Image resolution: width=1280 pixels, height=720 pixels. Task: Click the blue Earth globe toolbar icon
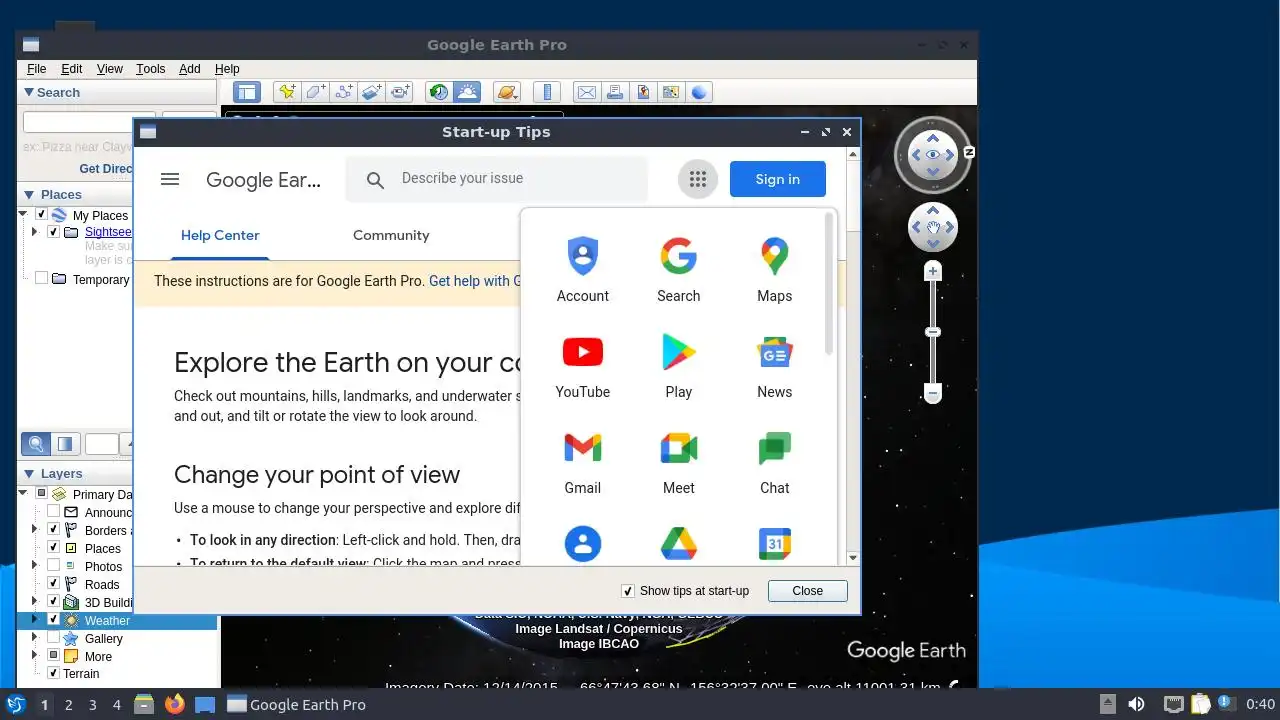(x=699, y=92)
